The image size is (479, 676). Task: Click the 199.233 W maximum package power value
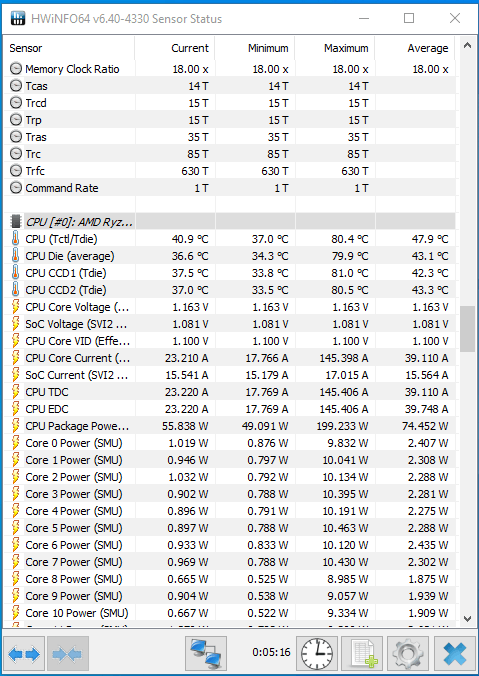pyautogui.click(x=344, y=426)
